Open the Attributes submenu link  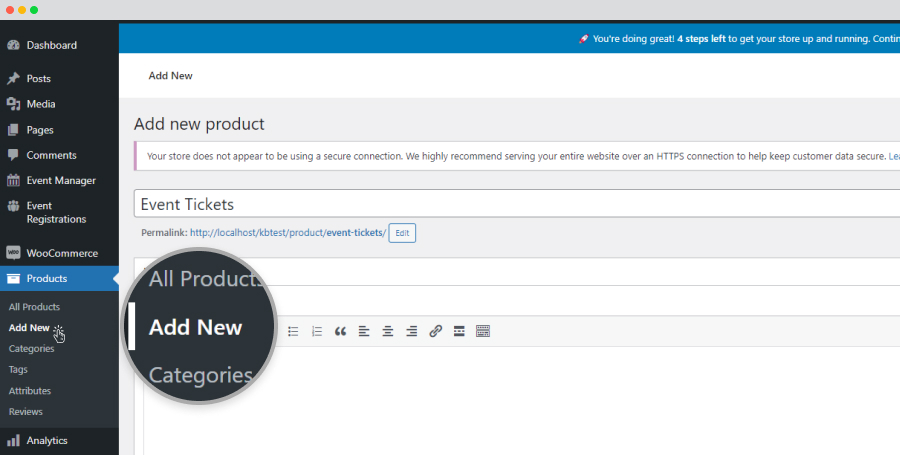30,391
